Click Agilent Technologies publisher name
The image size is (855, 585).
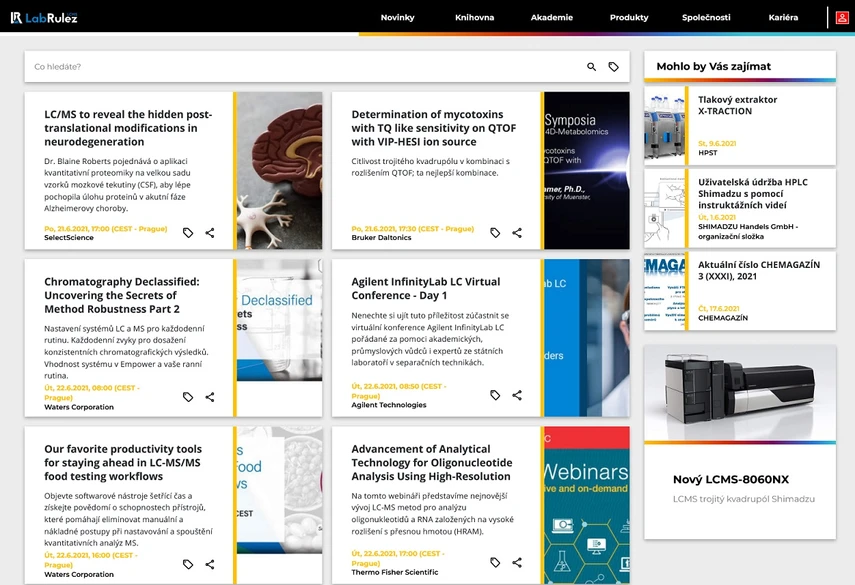click(389, 405)
